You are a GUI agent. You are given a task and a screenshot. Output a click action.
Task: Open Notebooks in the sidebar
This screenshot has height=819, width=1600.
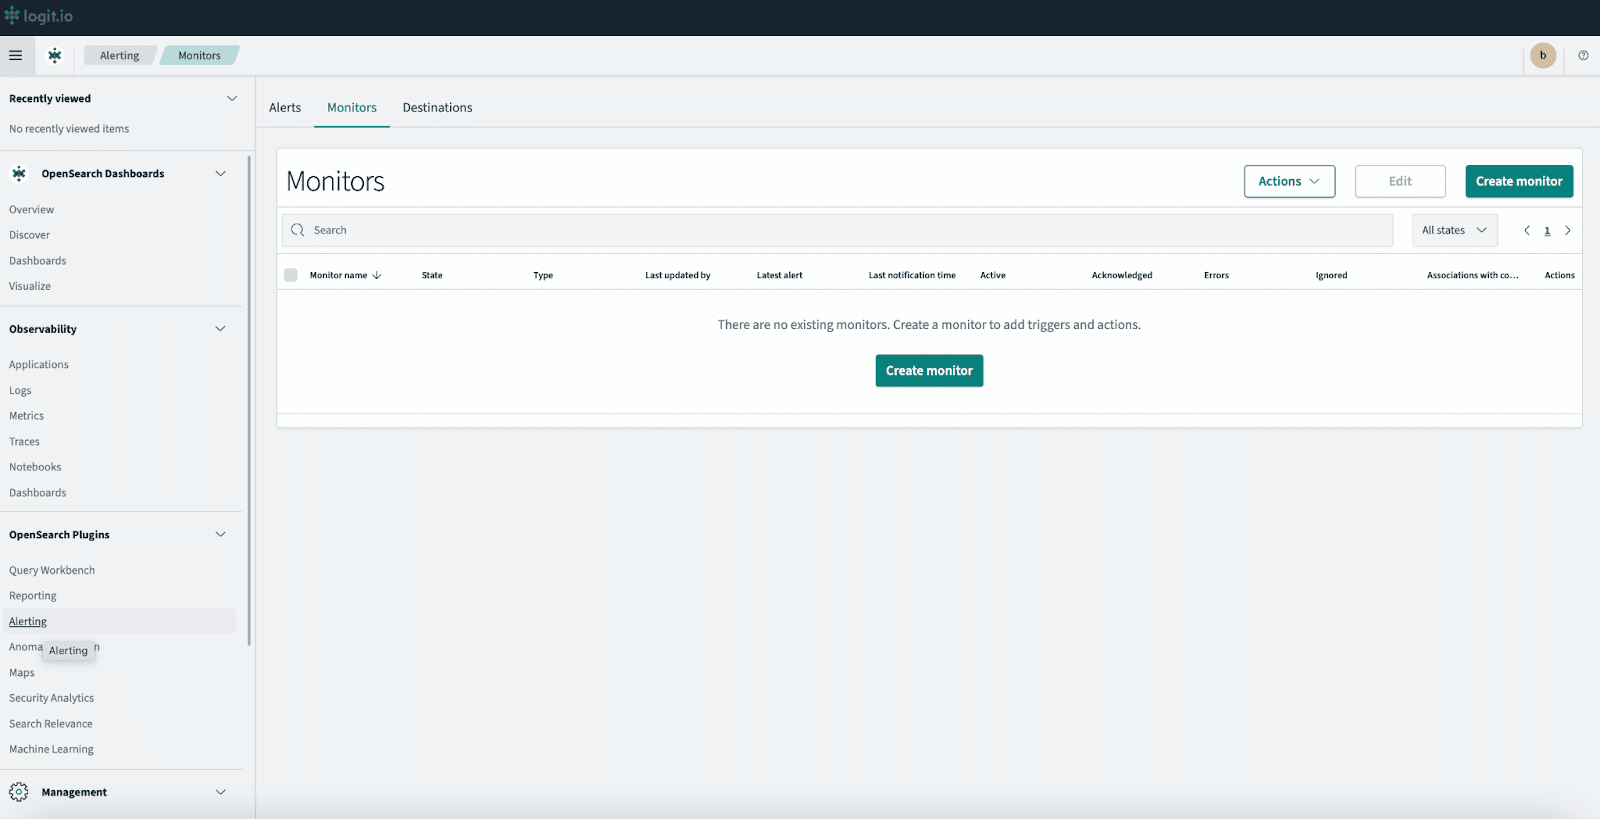tap(35, 467)
